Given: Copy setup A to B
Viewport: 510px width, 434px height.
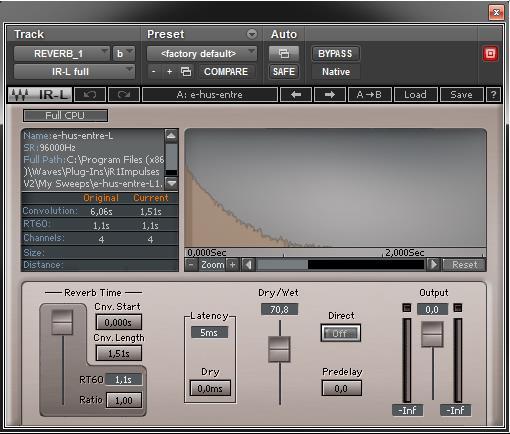Looking at the screenshot, I should pos(369,95).
